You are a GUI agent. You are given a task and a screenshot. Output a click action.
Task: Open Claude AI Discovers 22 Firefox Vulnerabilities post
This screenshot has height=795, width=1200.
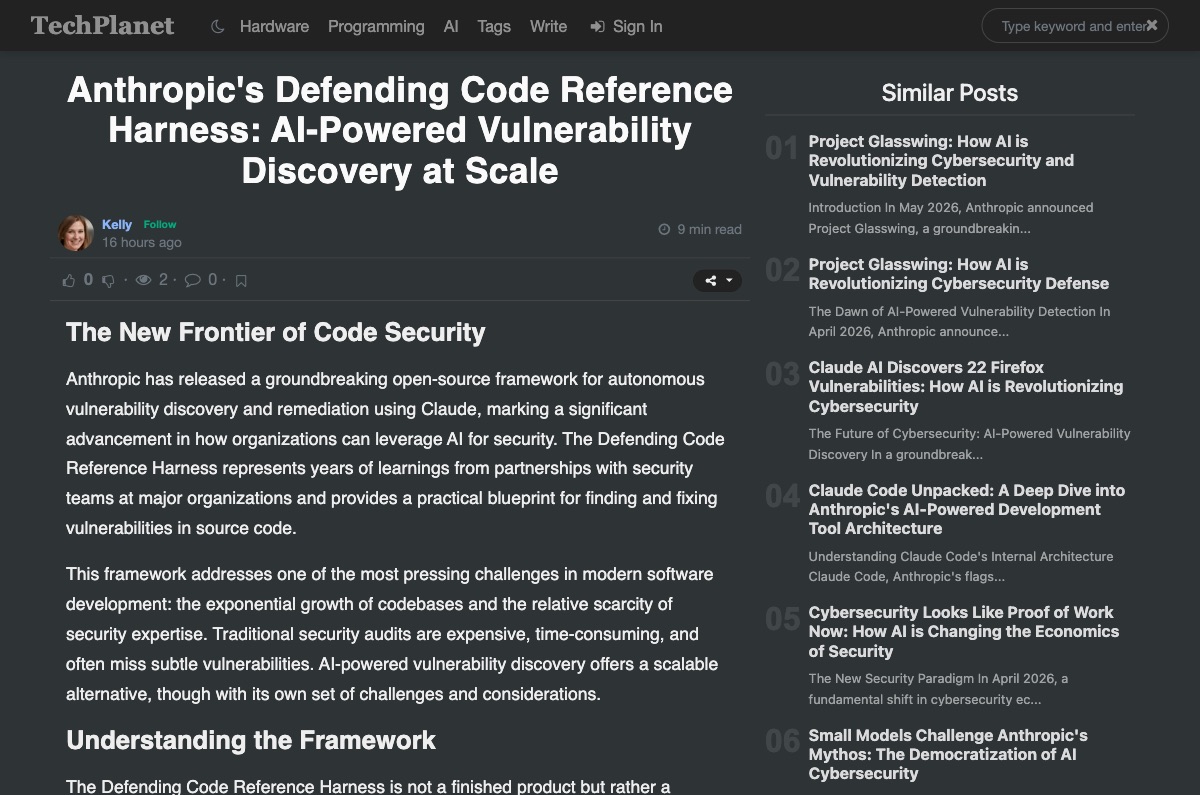(x=966, y=387)
